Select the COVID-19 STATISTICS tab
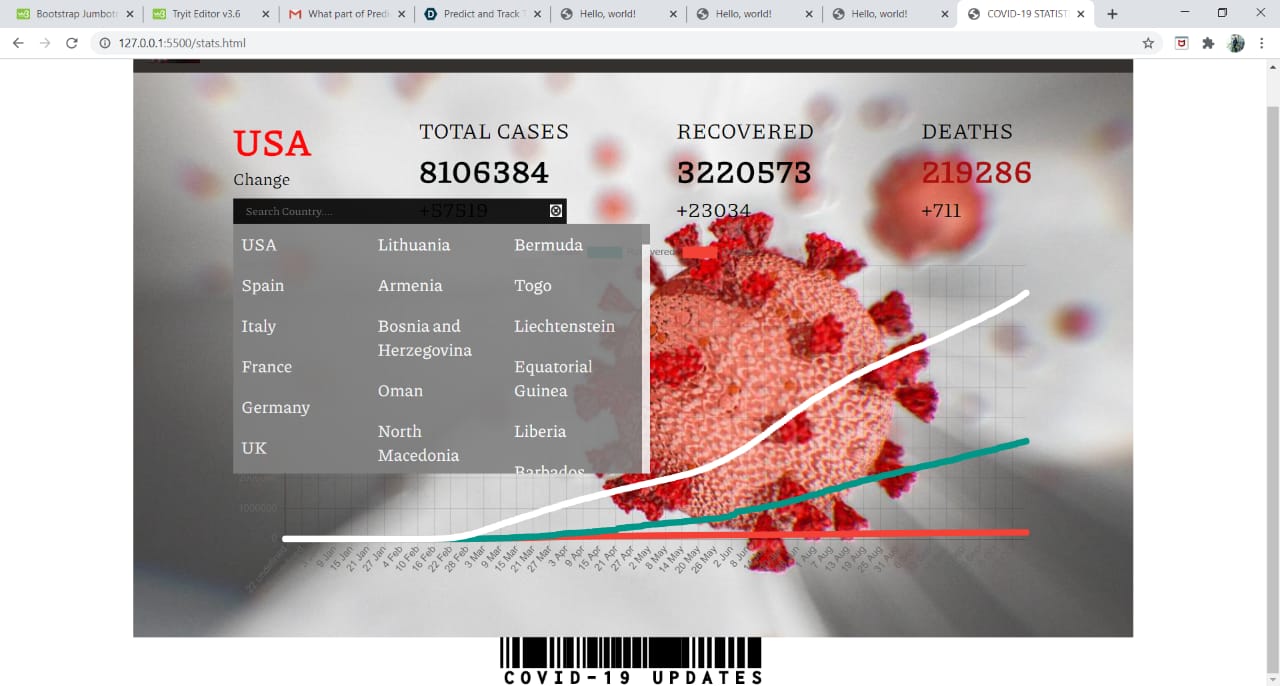Viewport: 1280px width, 686px height. [x=1025, y=14]
